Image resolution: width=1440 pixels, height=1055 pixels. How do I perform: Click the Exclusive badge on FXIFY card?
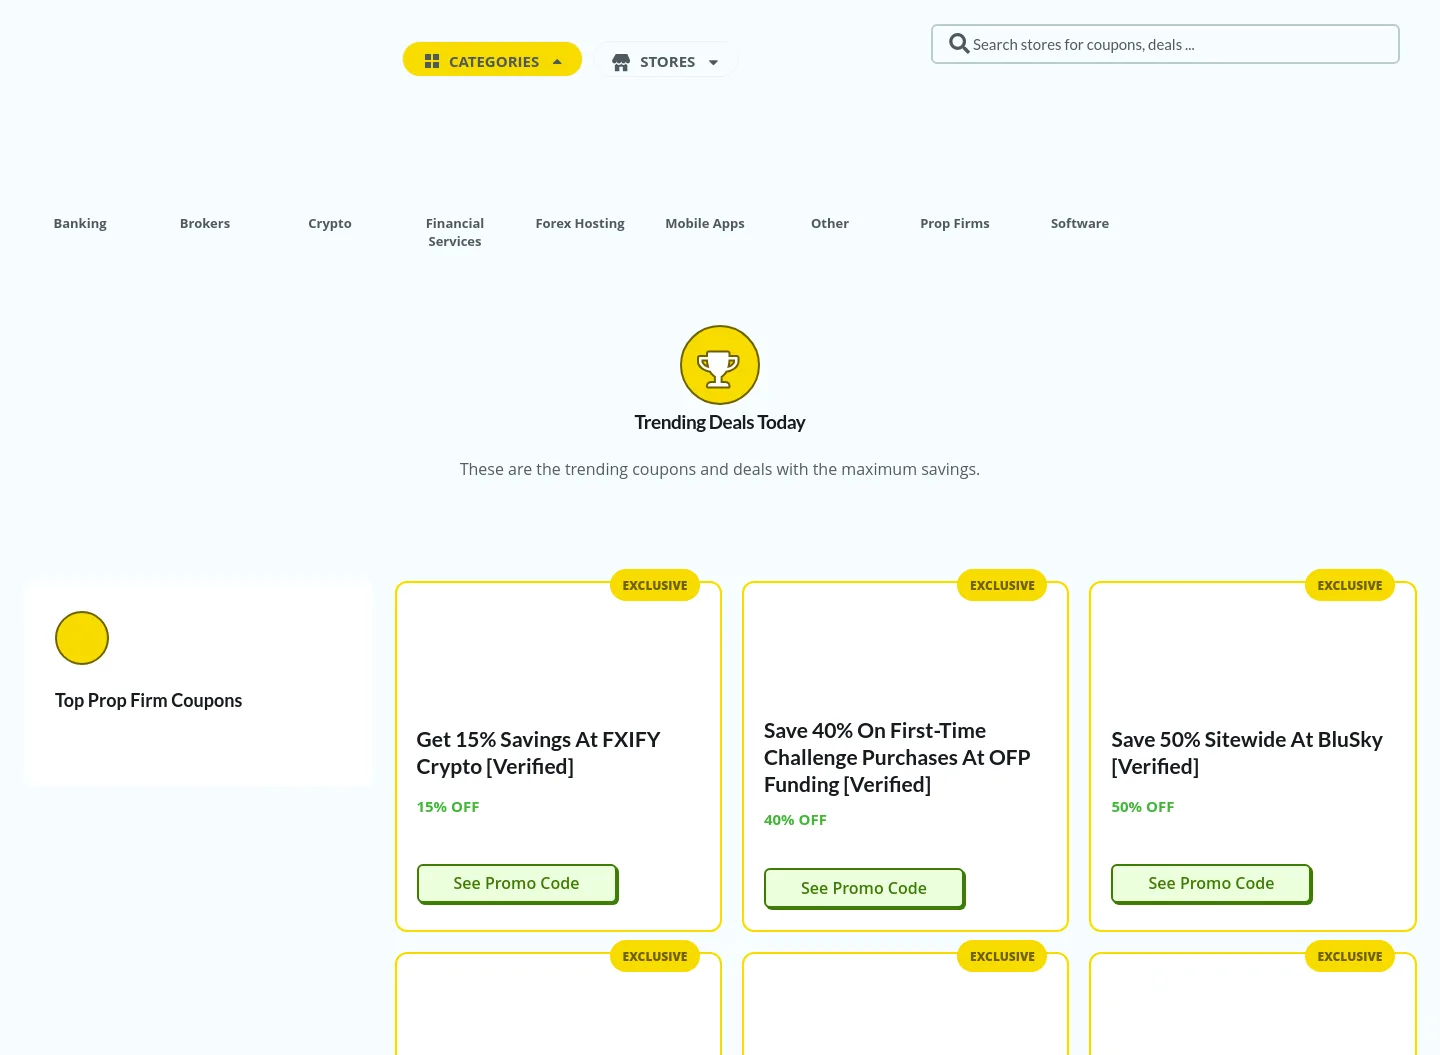click(x=655, y=585)
